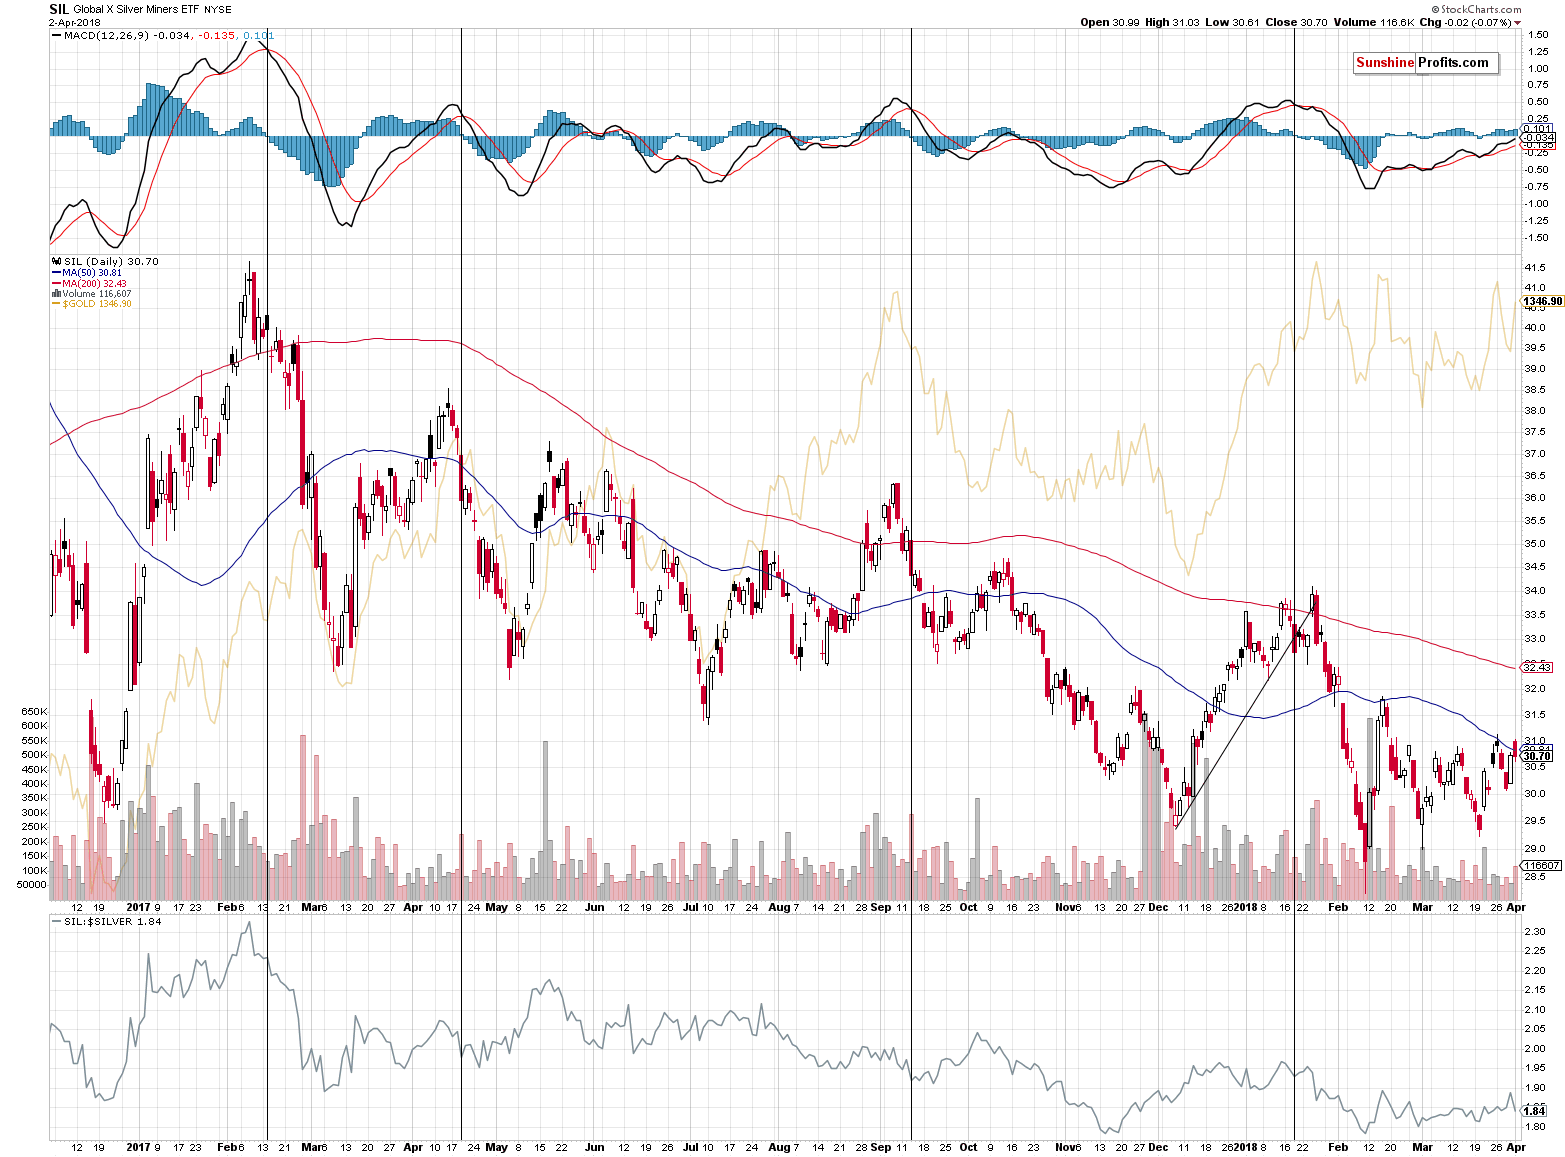The height and width of the screenshot is (1157, 1565).
Task: Click the MA(50) 30.81 legend entry
Action: coord(92,272)
